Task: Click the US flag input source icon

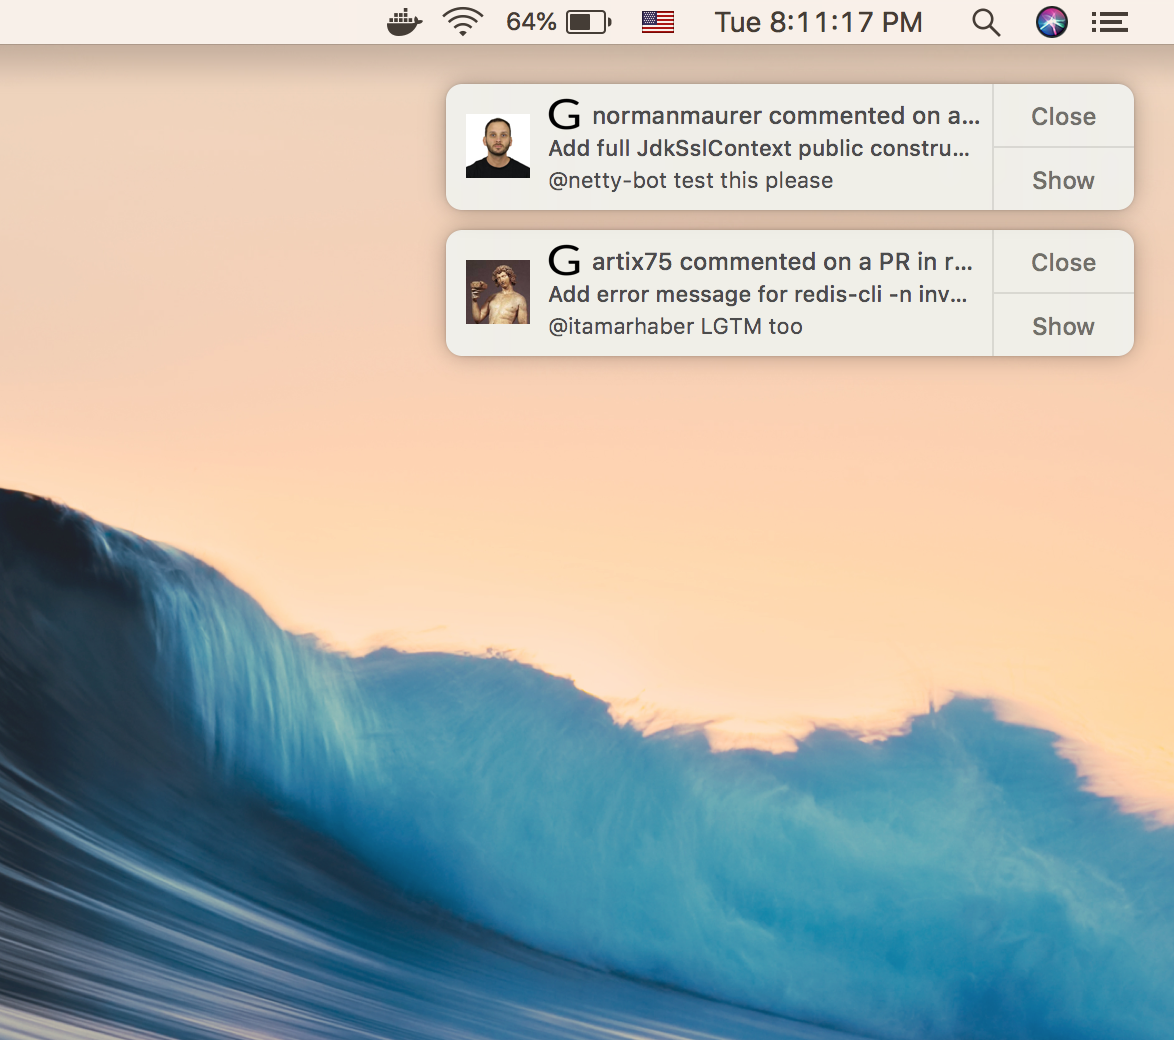Action: coord(657,21)
